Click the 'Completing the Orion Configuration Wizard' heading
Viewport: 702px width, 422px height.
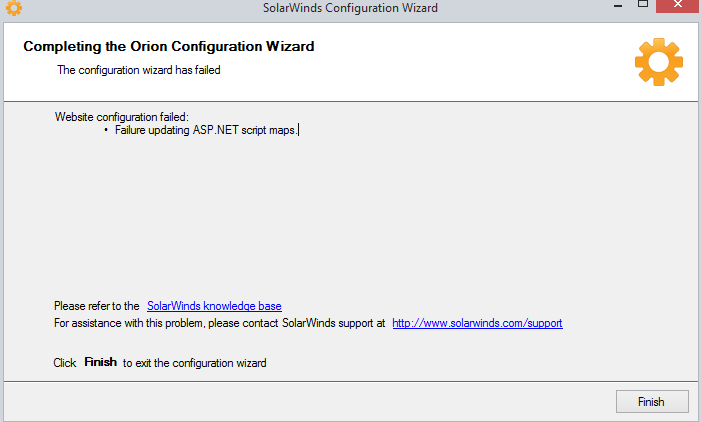[169, 47]
